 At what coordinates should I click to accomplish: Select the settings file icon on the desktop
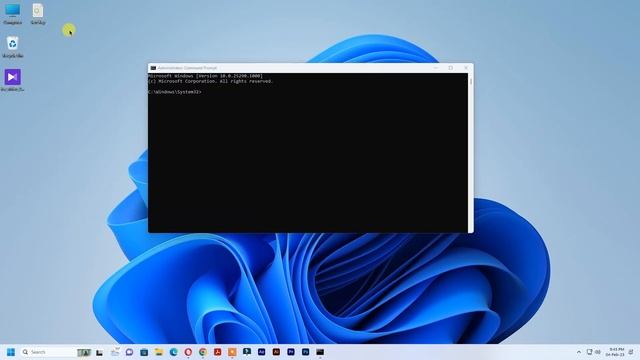click(38, 13)
